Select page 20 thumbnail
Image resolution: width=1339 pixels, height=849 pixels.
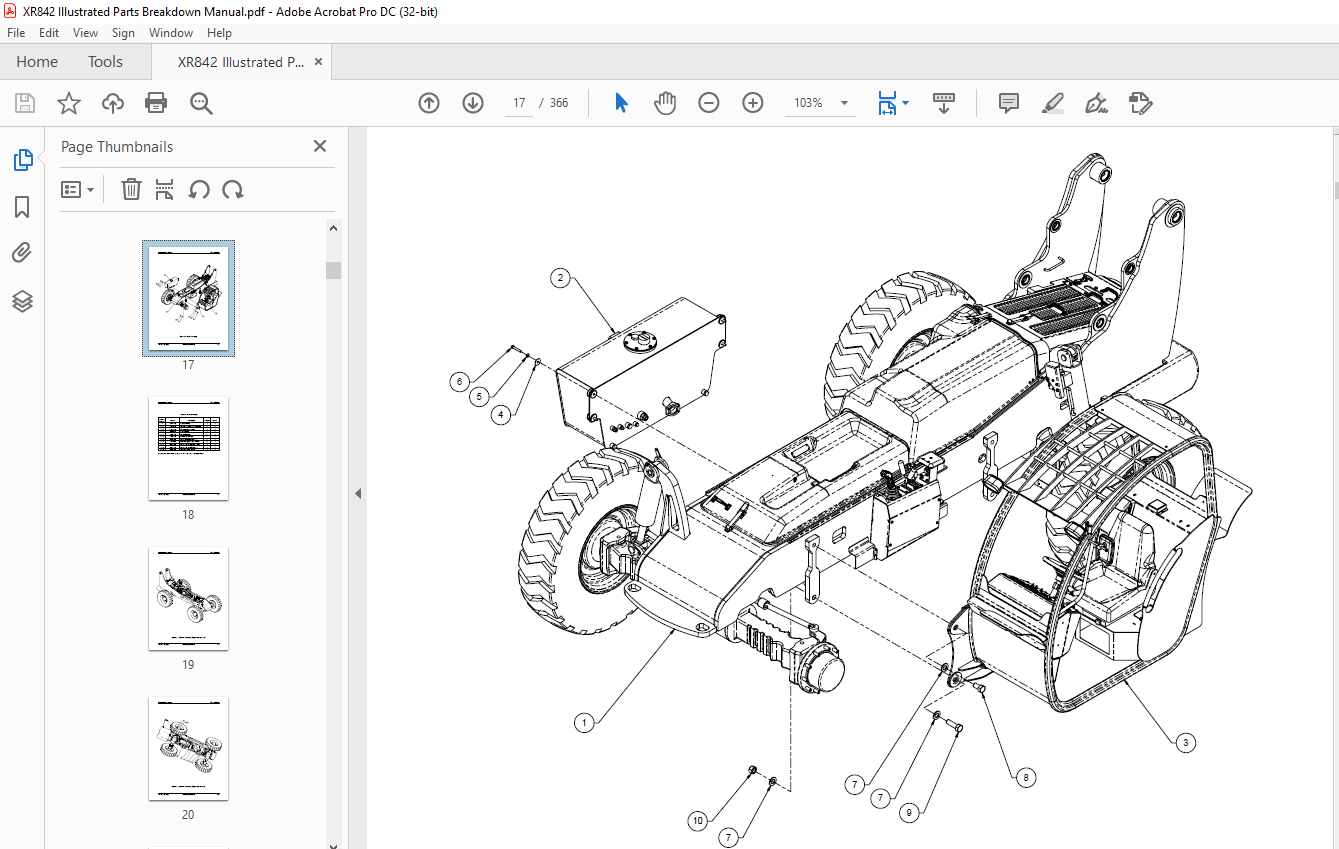188,748
